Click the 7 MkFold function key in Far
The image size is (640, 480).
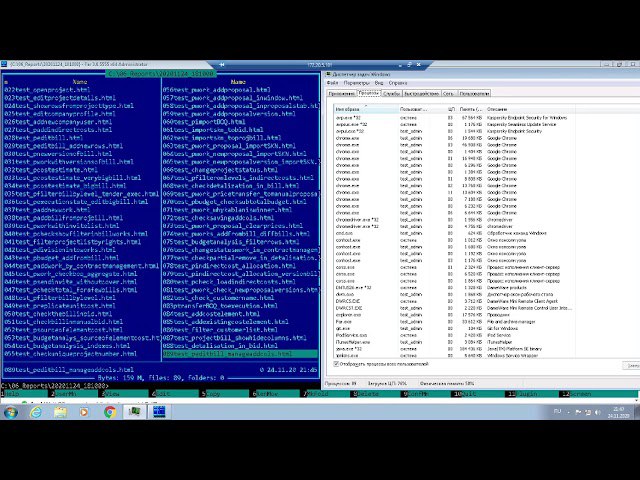[x=327, y=394]
